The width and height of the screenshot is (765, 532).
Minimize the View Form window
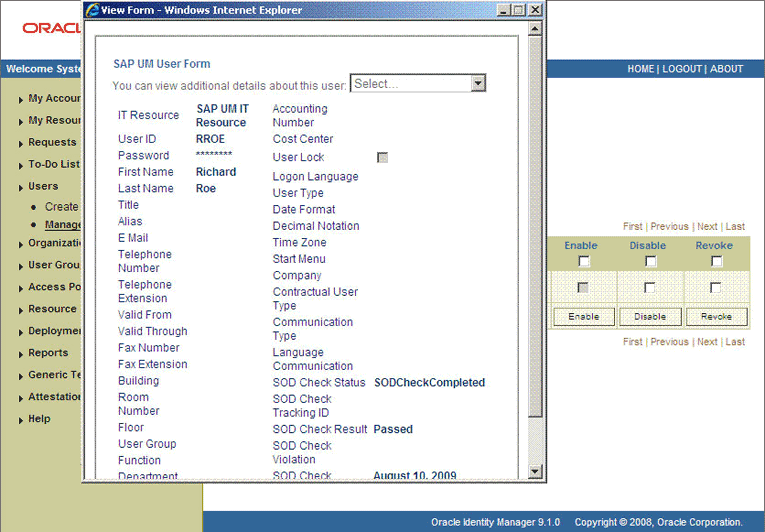(x=504, y=10)
